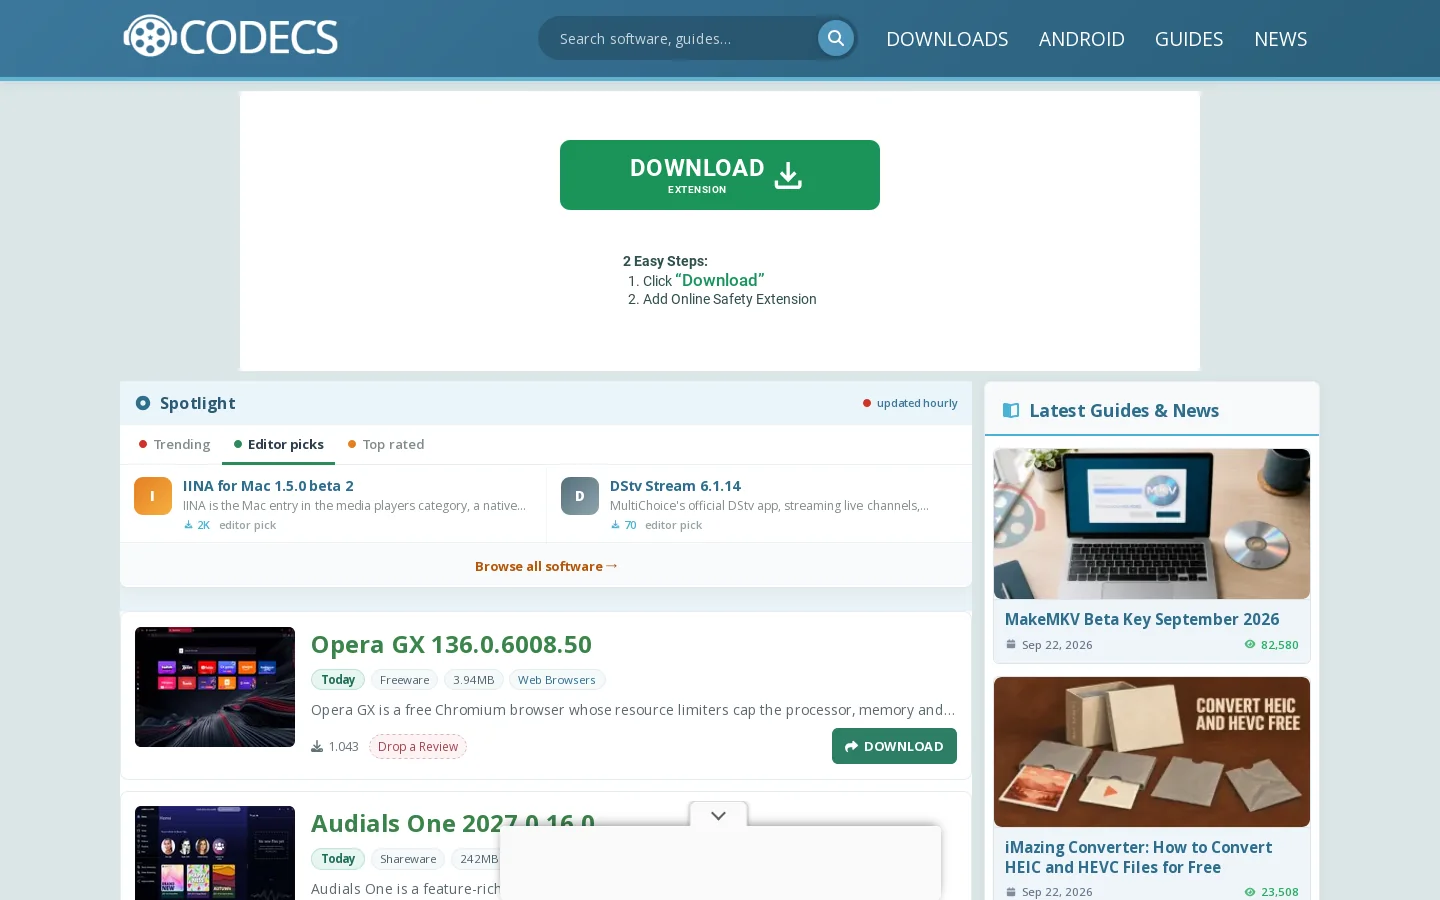Click the Opera GX description text
Viewport: 1440px width, 900px height.
click(x=633, y=710)
